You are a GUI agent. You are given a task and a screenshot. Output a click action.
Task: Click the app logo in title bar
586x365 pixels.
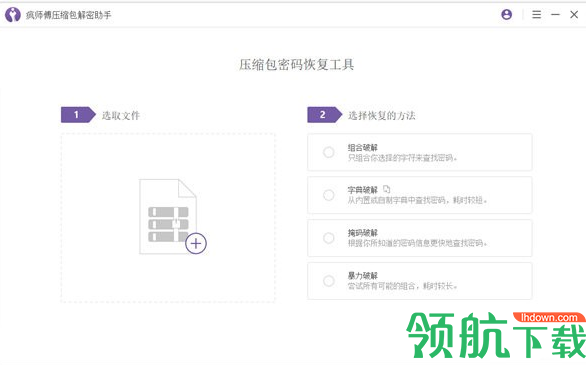point(13,15)
